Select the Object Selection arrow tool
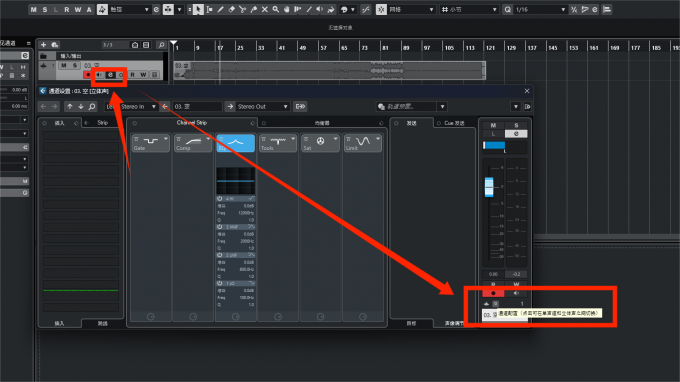 (x=198, y=9)
